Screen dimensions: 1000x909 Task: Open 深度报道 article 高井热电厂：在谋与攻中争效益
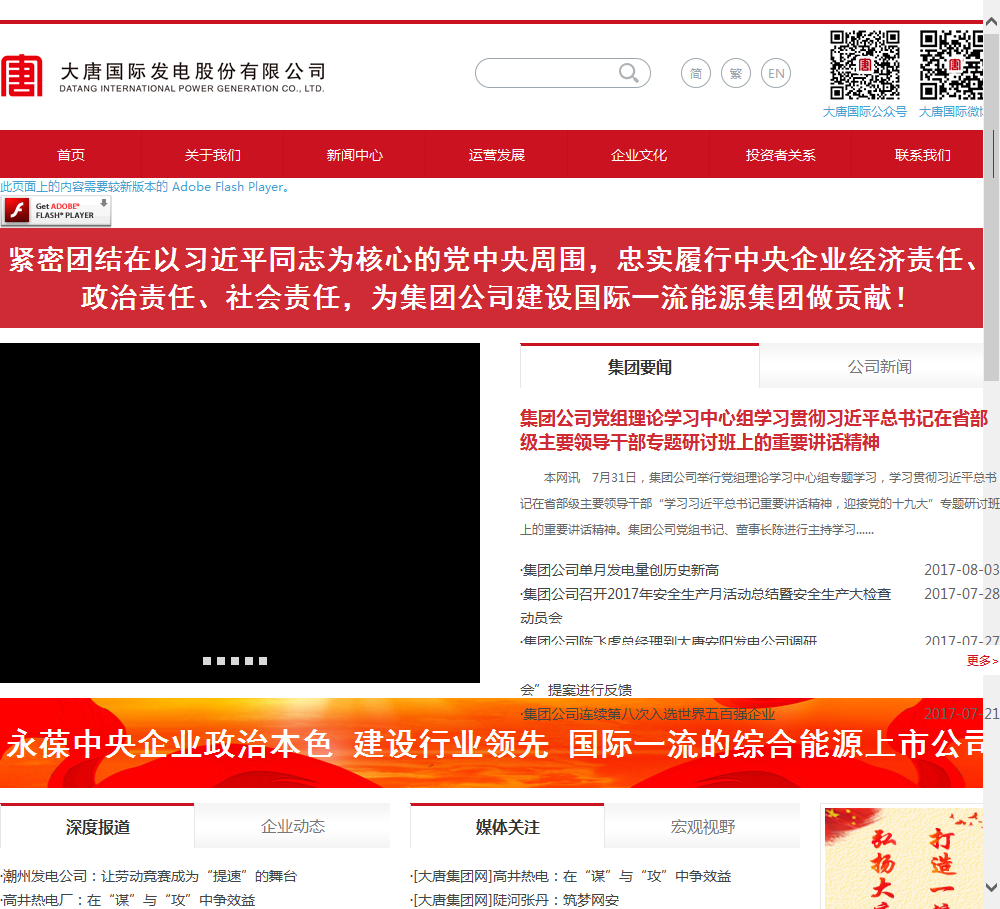click(128, 900)
